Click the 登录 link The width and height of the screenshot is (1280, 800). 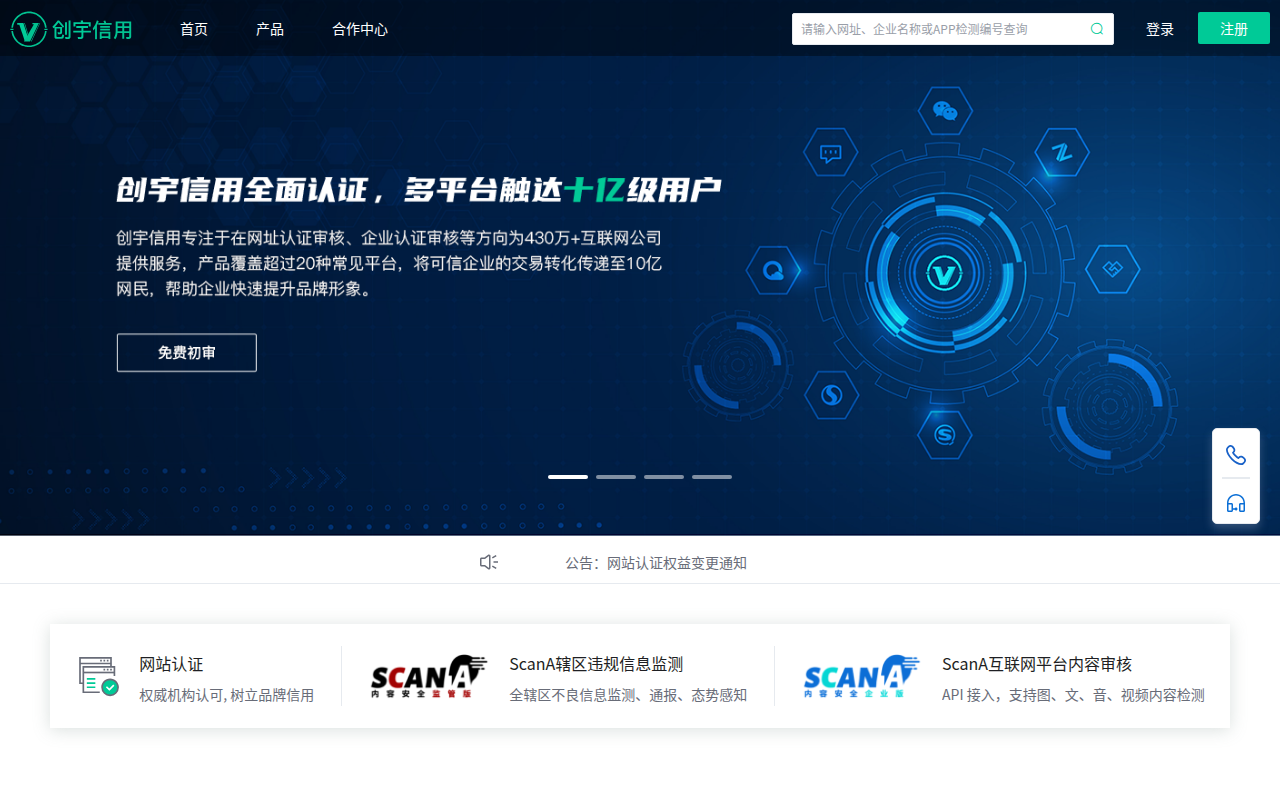click(x=1160, y=29)
